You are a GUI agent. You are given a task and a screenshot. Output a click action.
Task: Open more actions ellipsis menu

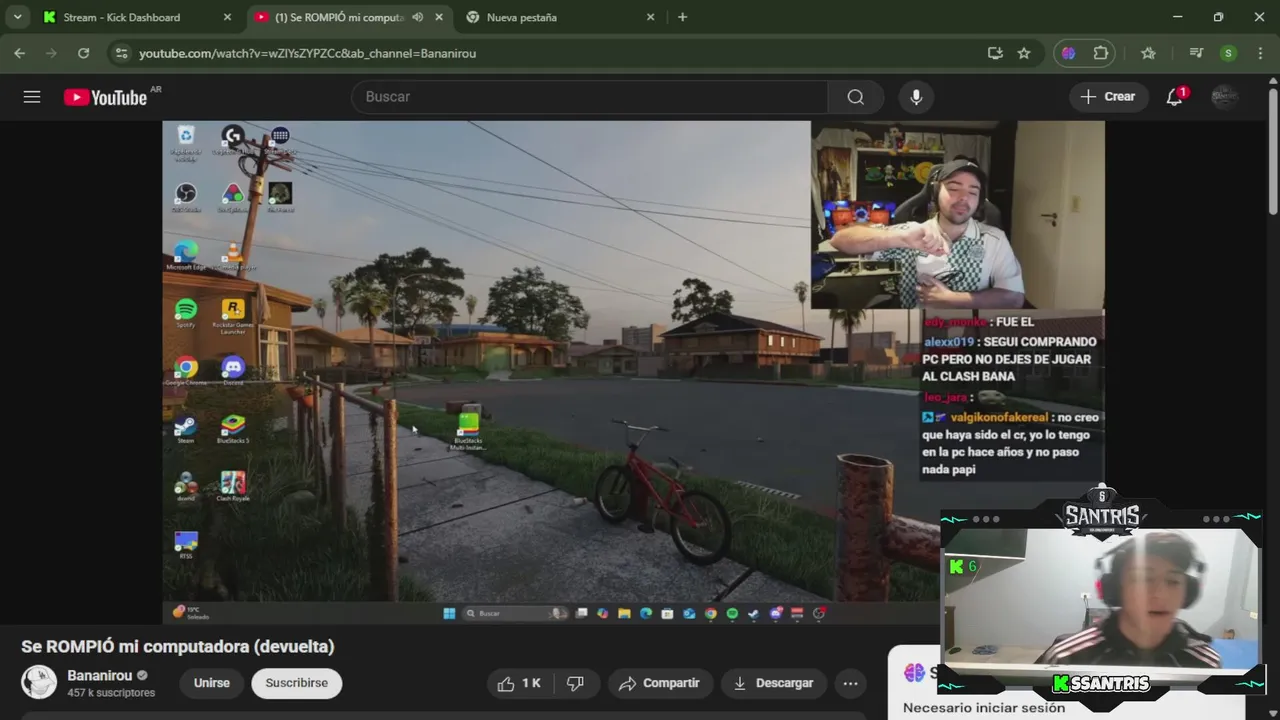(851, 683)
